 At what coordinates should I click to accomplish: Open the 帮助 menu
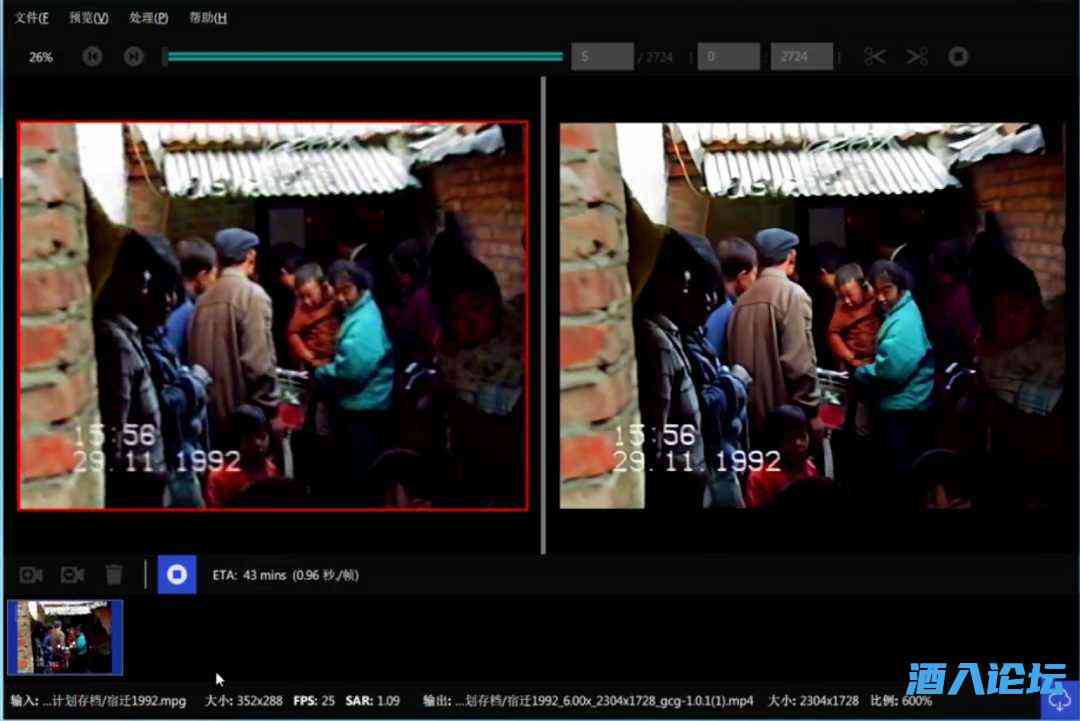click(207, 18)
